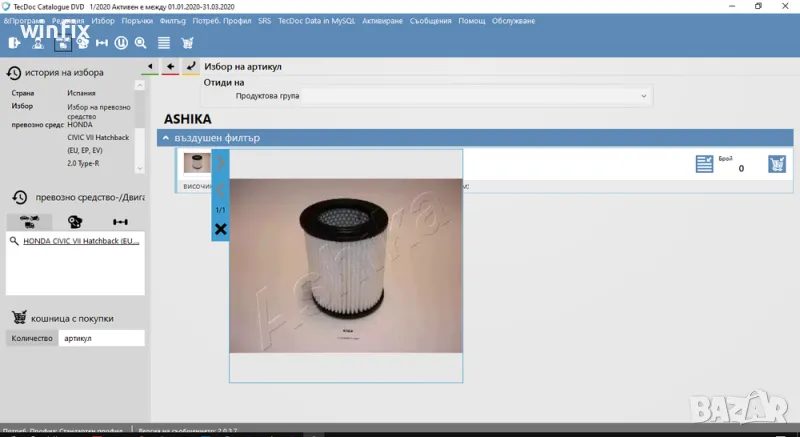Click the air filter thumbnail image
Screen dimensions: 800x437
coord(195,163)
